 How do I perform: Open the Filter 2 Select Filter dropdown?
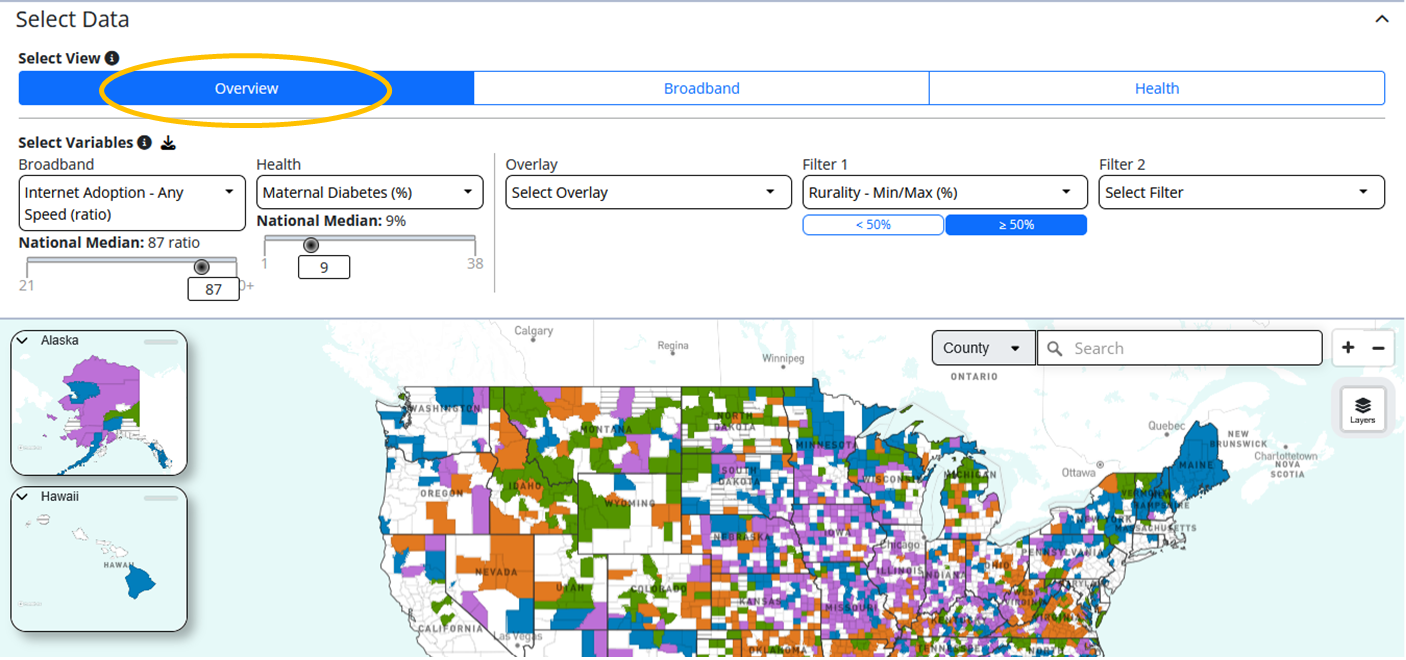pyautogui.click(x=1241, y=192)
